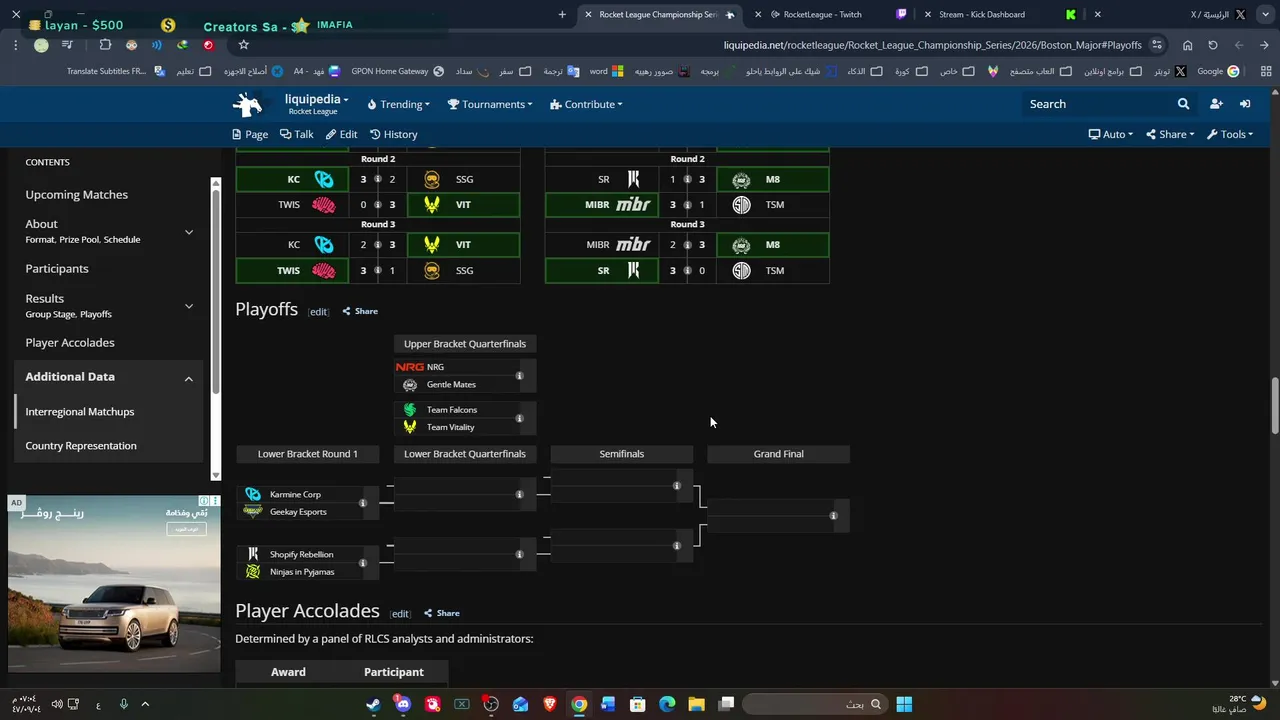1280x720 pixels.
Task: Click the browser address bar URL
Action: click(x=933, y=45)
